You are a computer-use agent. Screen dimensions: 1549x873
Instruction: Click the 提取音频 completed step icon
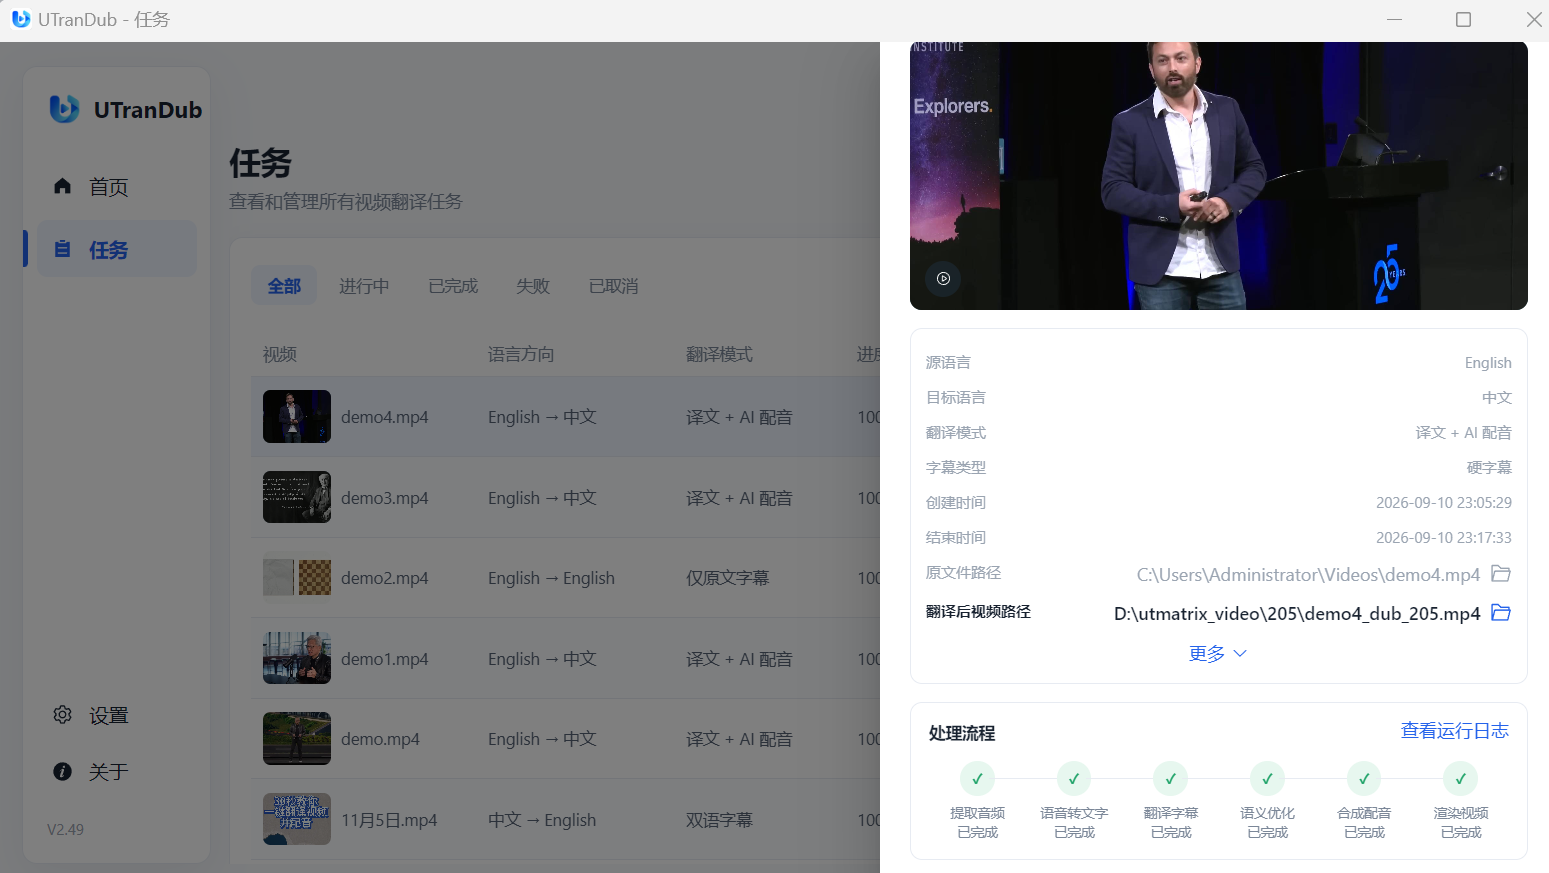click(977, 778)
